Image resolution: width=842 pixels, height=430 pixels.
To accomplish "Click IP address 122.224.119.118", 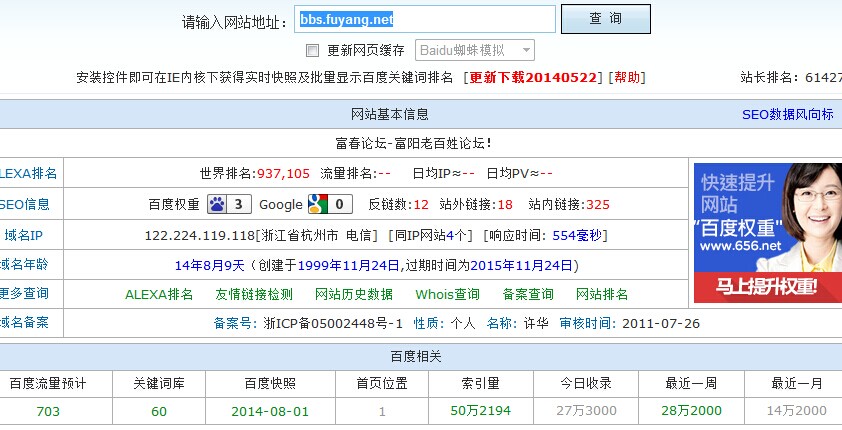I will point(200,236).
